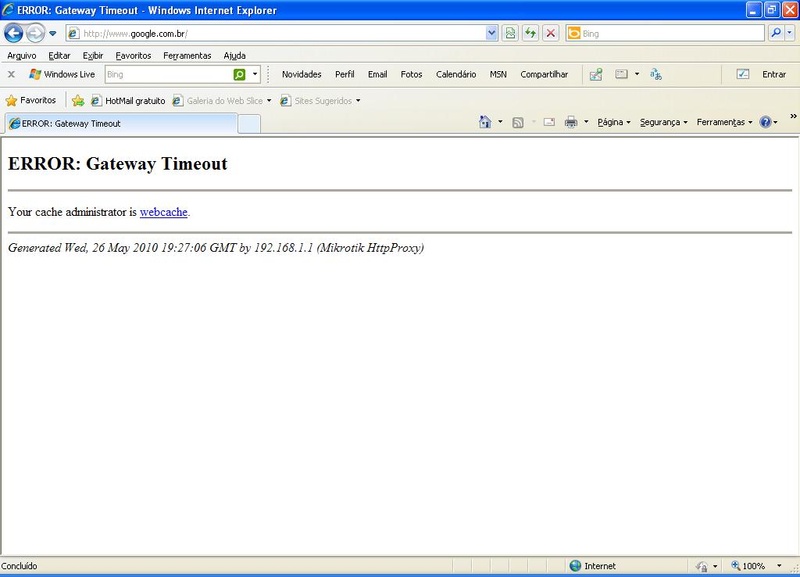800x577 pixels.
Task: Open the Segurança command menu
Action: [x=664, y=122]
